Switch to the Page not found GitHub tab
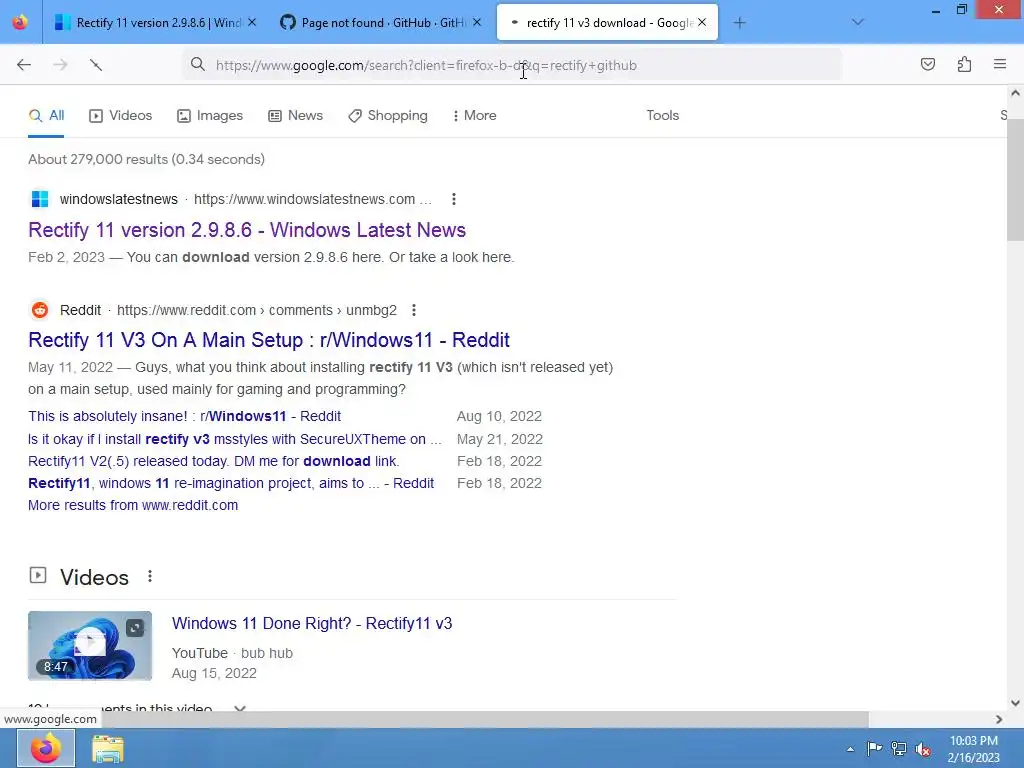Image resolution: width=1024 pixels, height=768 pixels. coord(381,22)
